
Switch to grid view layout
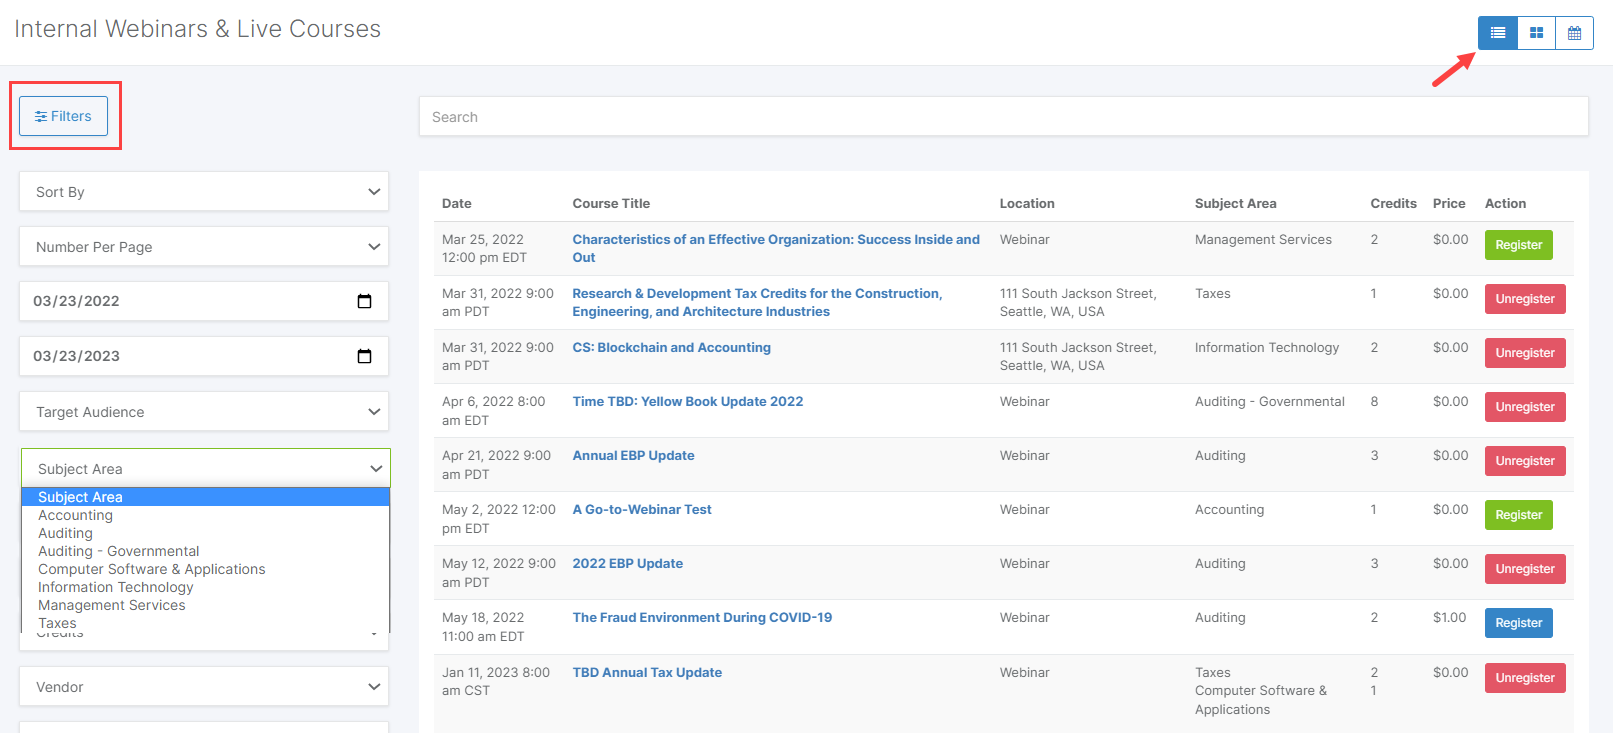(x=1536, y=33)
